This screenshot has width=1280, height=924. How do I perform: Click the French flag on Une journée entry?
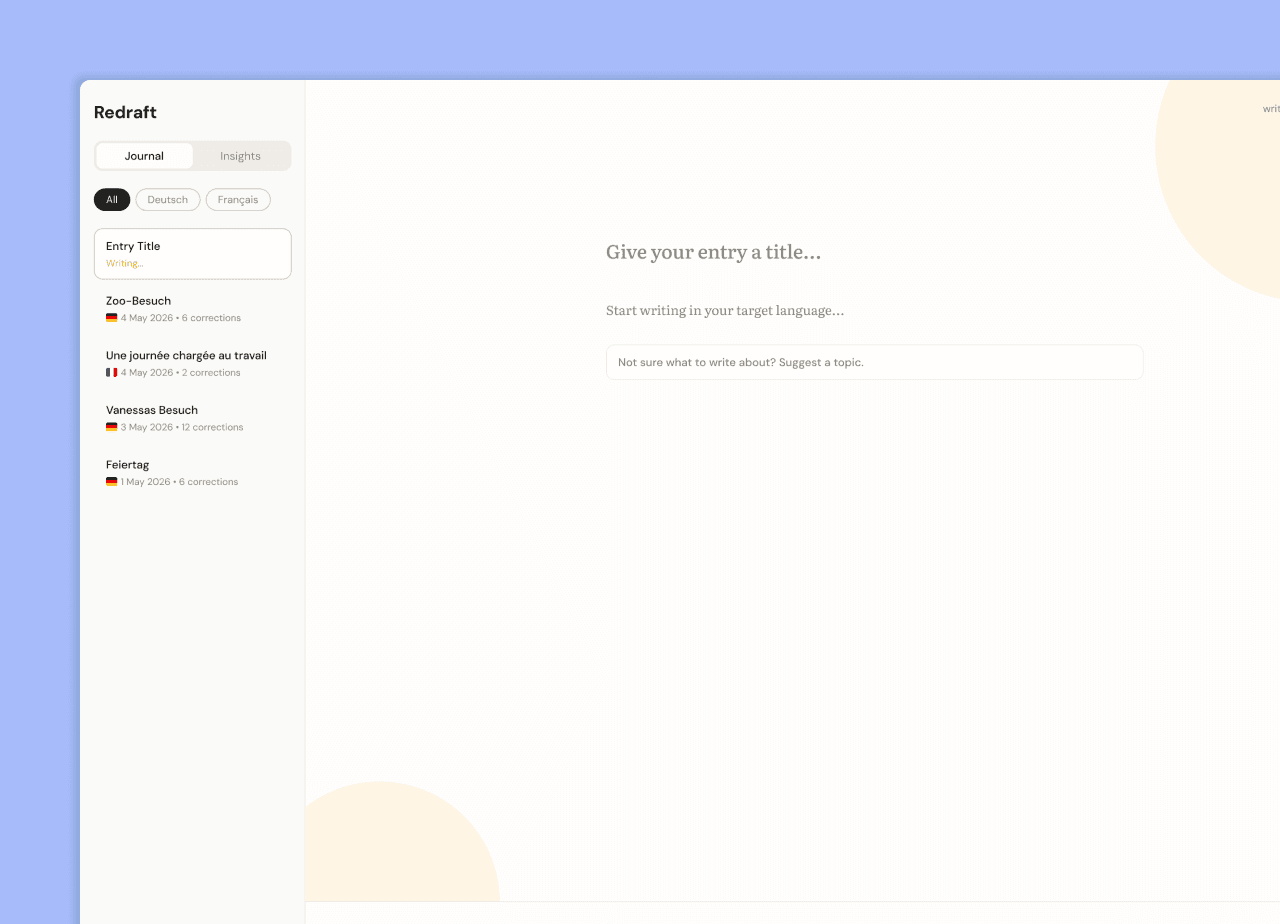click(112, 373)
